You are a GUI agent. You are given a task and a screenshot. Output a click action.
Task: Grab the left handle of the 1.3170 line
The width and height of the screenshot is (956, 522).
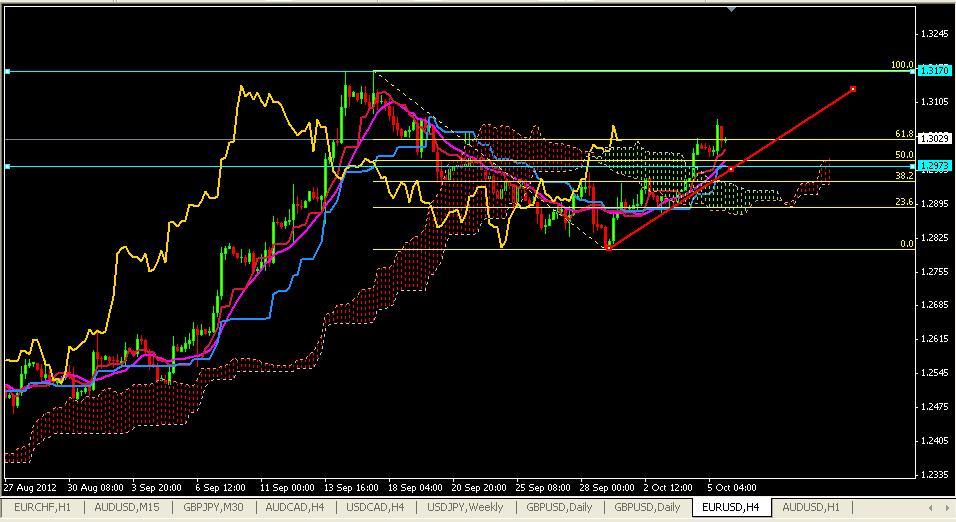pos(7,71)
